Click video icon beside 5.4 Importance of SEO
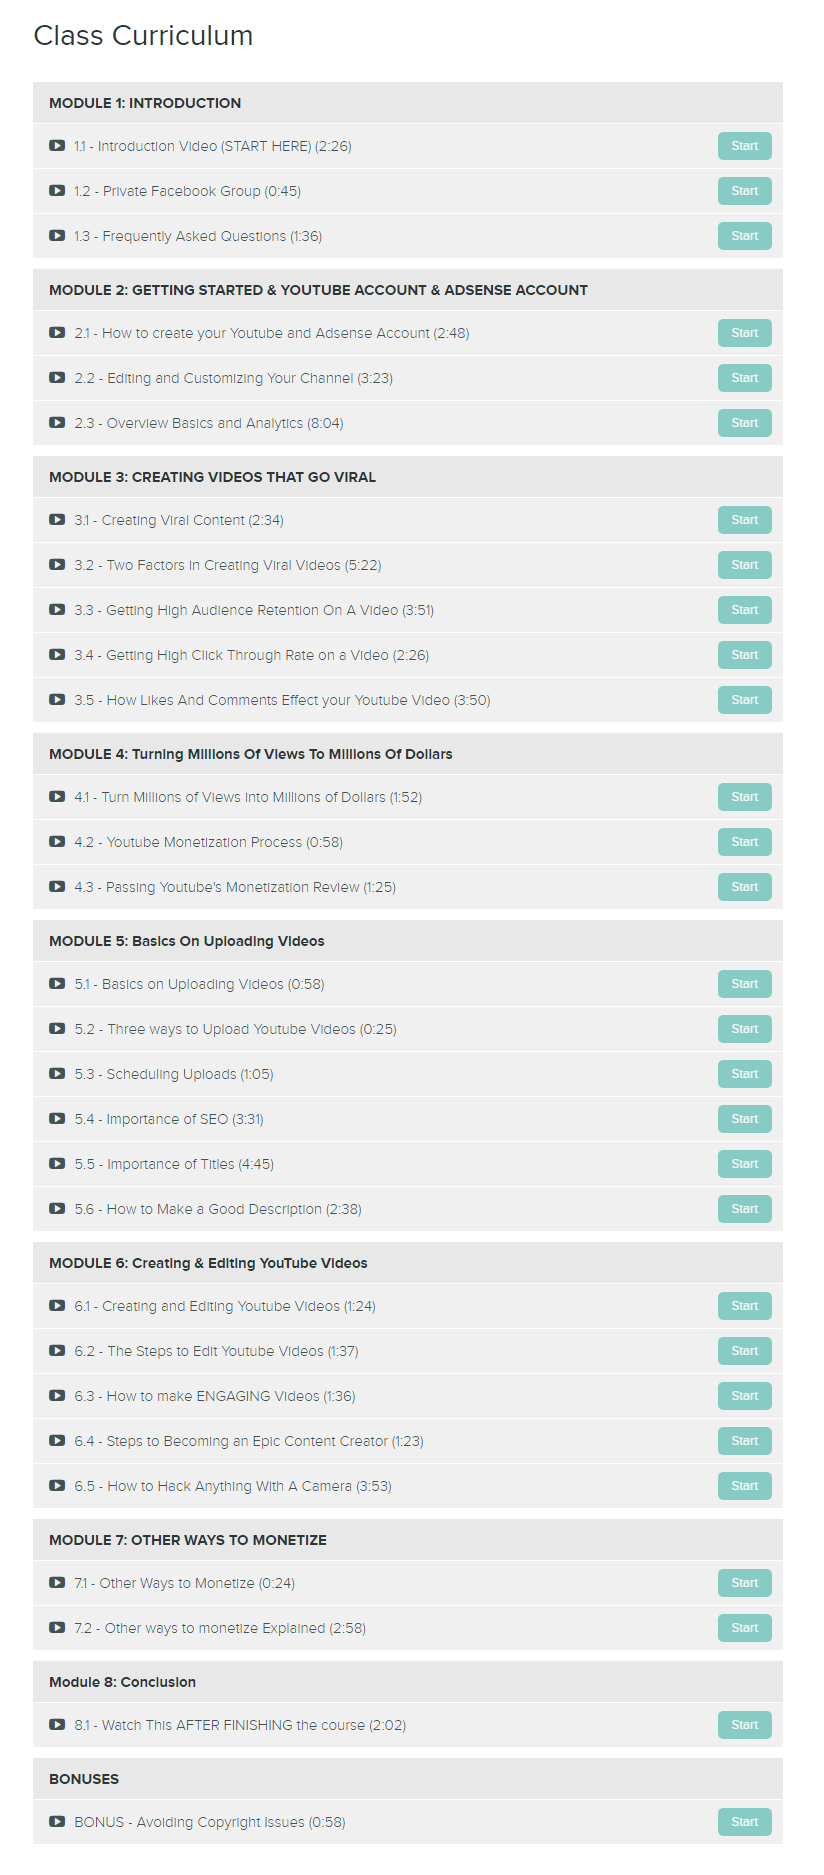Image resolution: width=824 pixels, height=1875 pixels. (57, 1119)
